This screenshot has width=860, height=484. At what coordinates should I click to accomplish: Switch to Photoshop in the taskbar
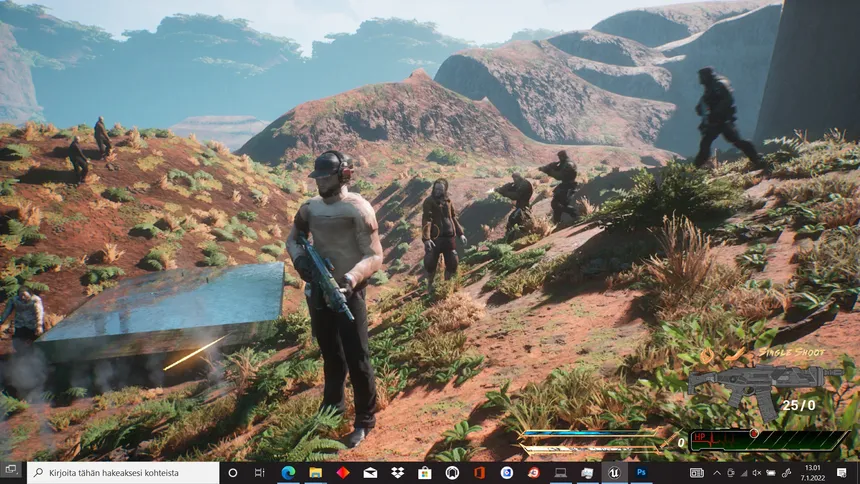(641, 472)
